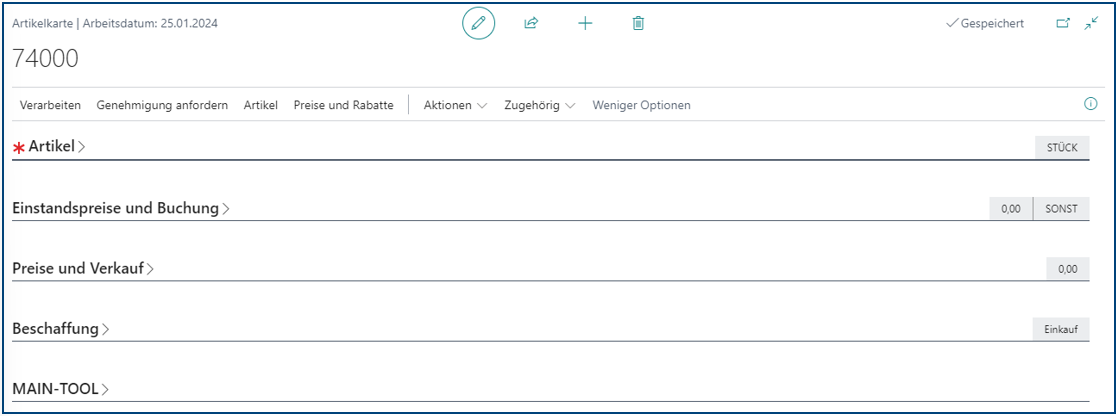Expand the Aktionen dropdown
This screenshot has height=416, width=1118.
(455, 105)
